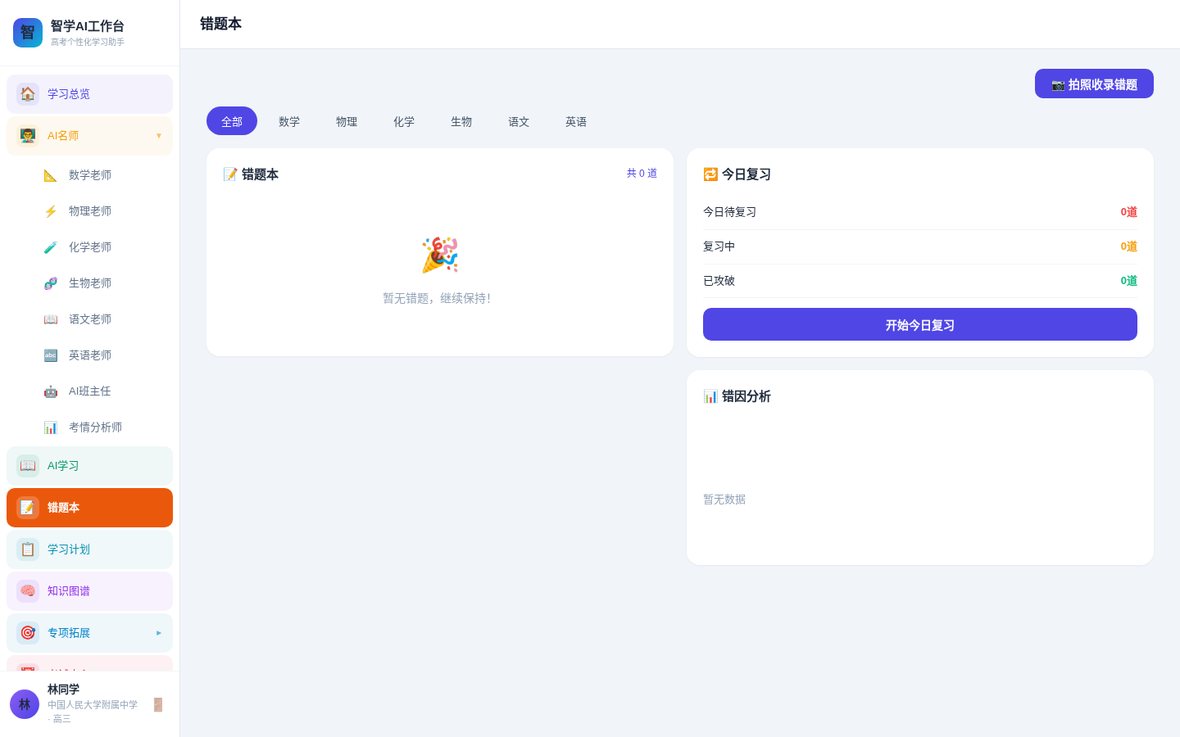Click the 高考个性化学习助手 subtitle
Image resolution: width=1180 pixels, height=737 pixels.
(87, 42)
